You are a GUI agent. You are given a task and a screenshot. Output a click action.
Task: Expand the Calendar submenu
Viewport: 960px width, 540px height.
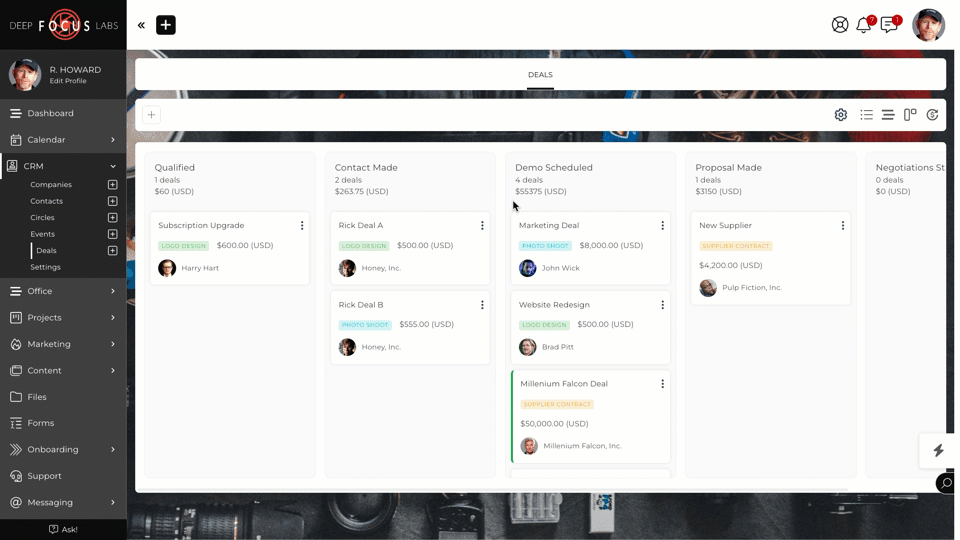click(112, 140)
